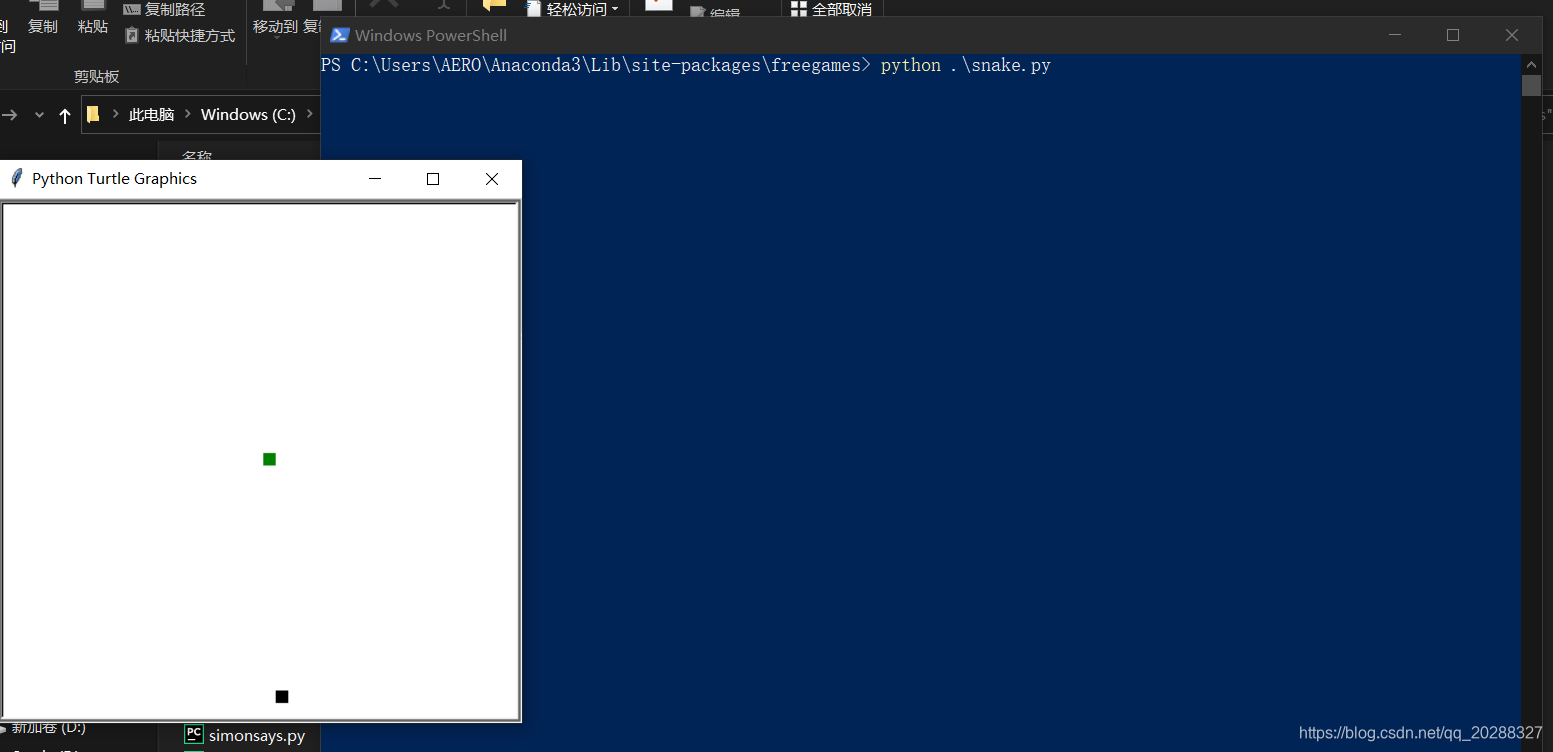The height and width of the screenshot is (752, 1553).
Task: Expand the 新加卷 (D:) tree node arrow
Action: point(3,728)
